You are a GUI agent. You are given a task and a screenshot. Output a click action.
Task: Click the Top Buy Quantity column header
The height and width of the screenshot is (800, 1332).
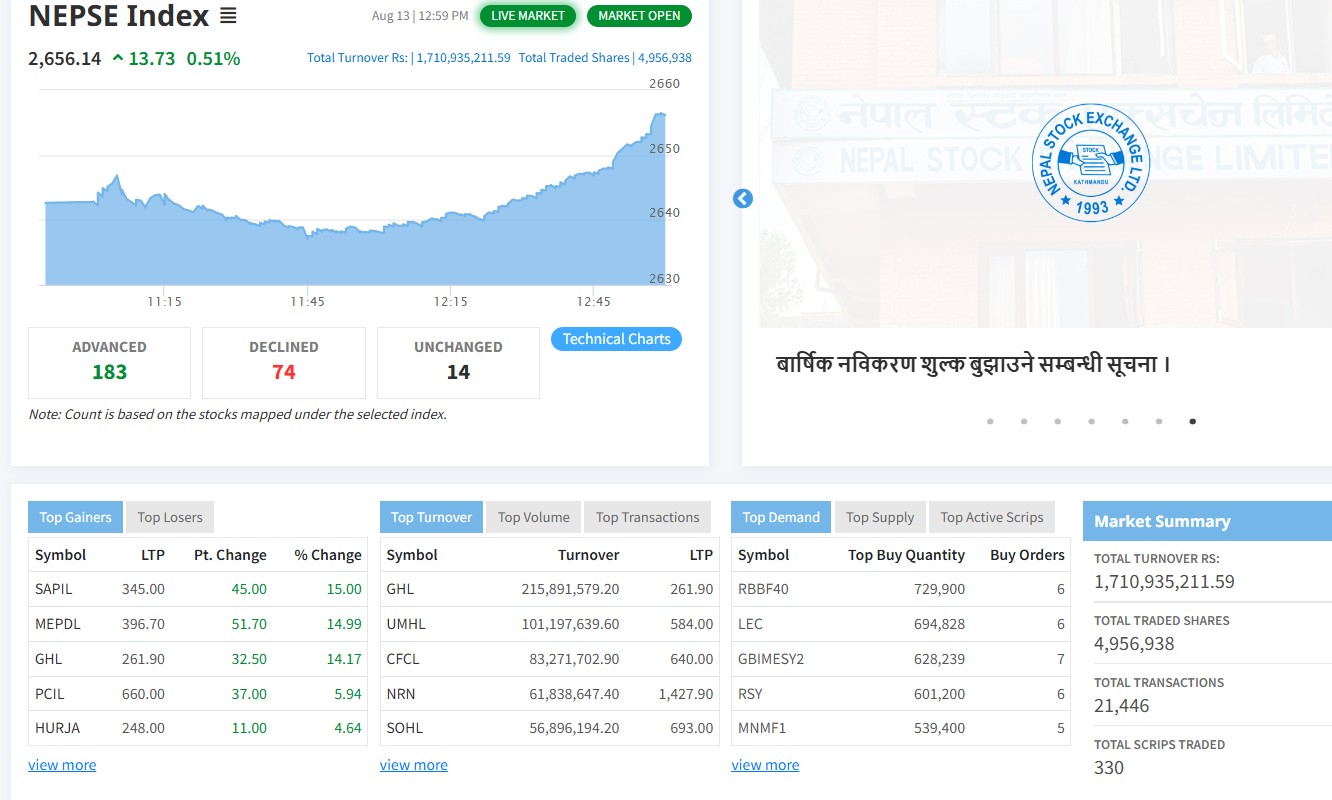click(907, 555)
